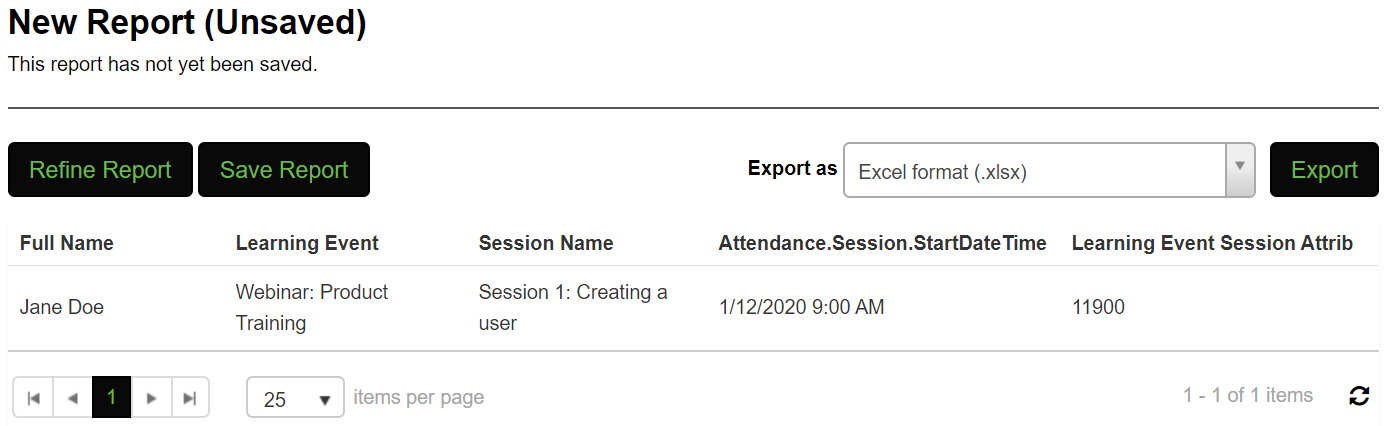Jump to last page arrow icon
This screenshot has height=426, width=1386.
(x=190, y=398)
